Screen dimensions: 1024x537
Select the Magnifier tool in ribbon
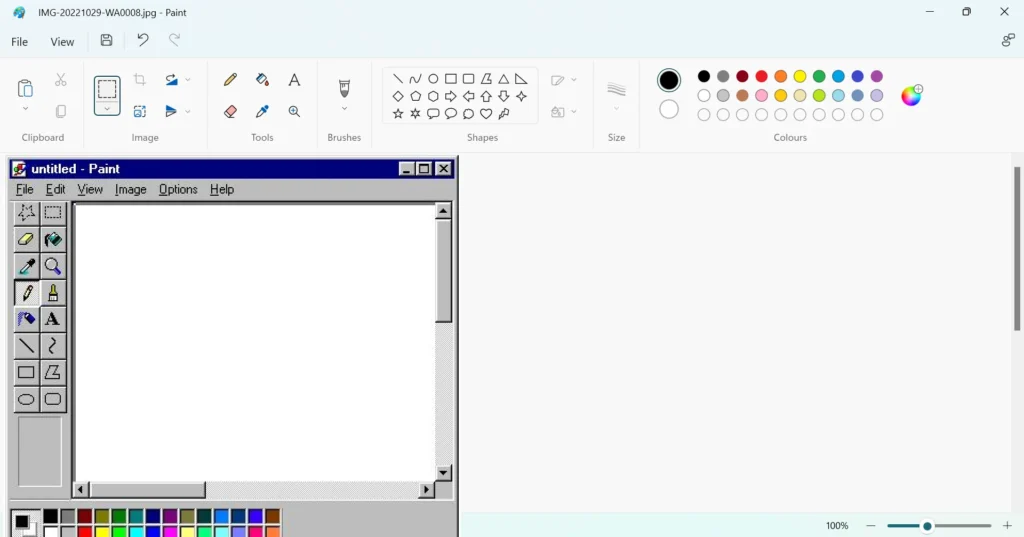click(295, 112)
